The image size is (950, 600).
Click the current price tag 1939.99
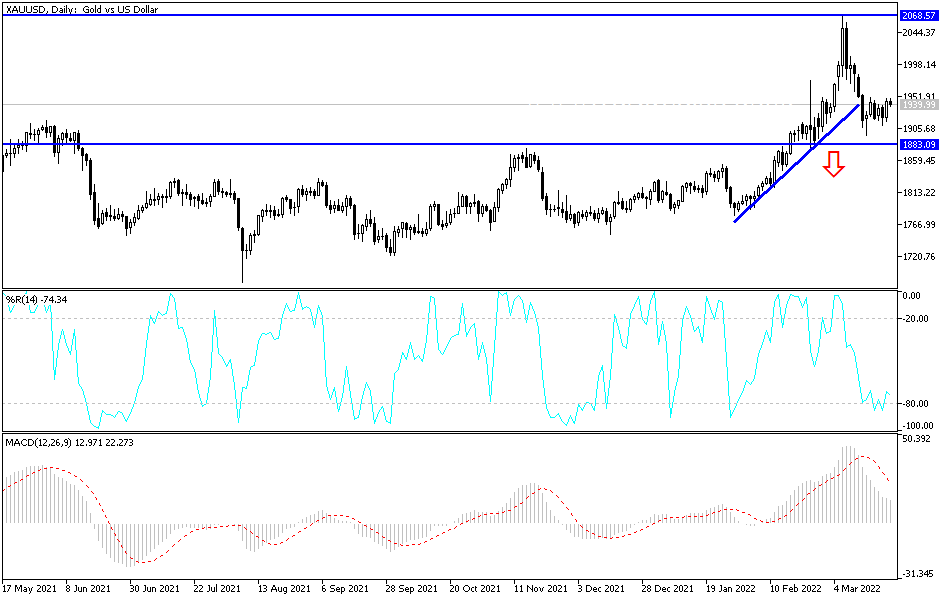(x=919, y=105)
